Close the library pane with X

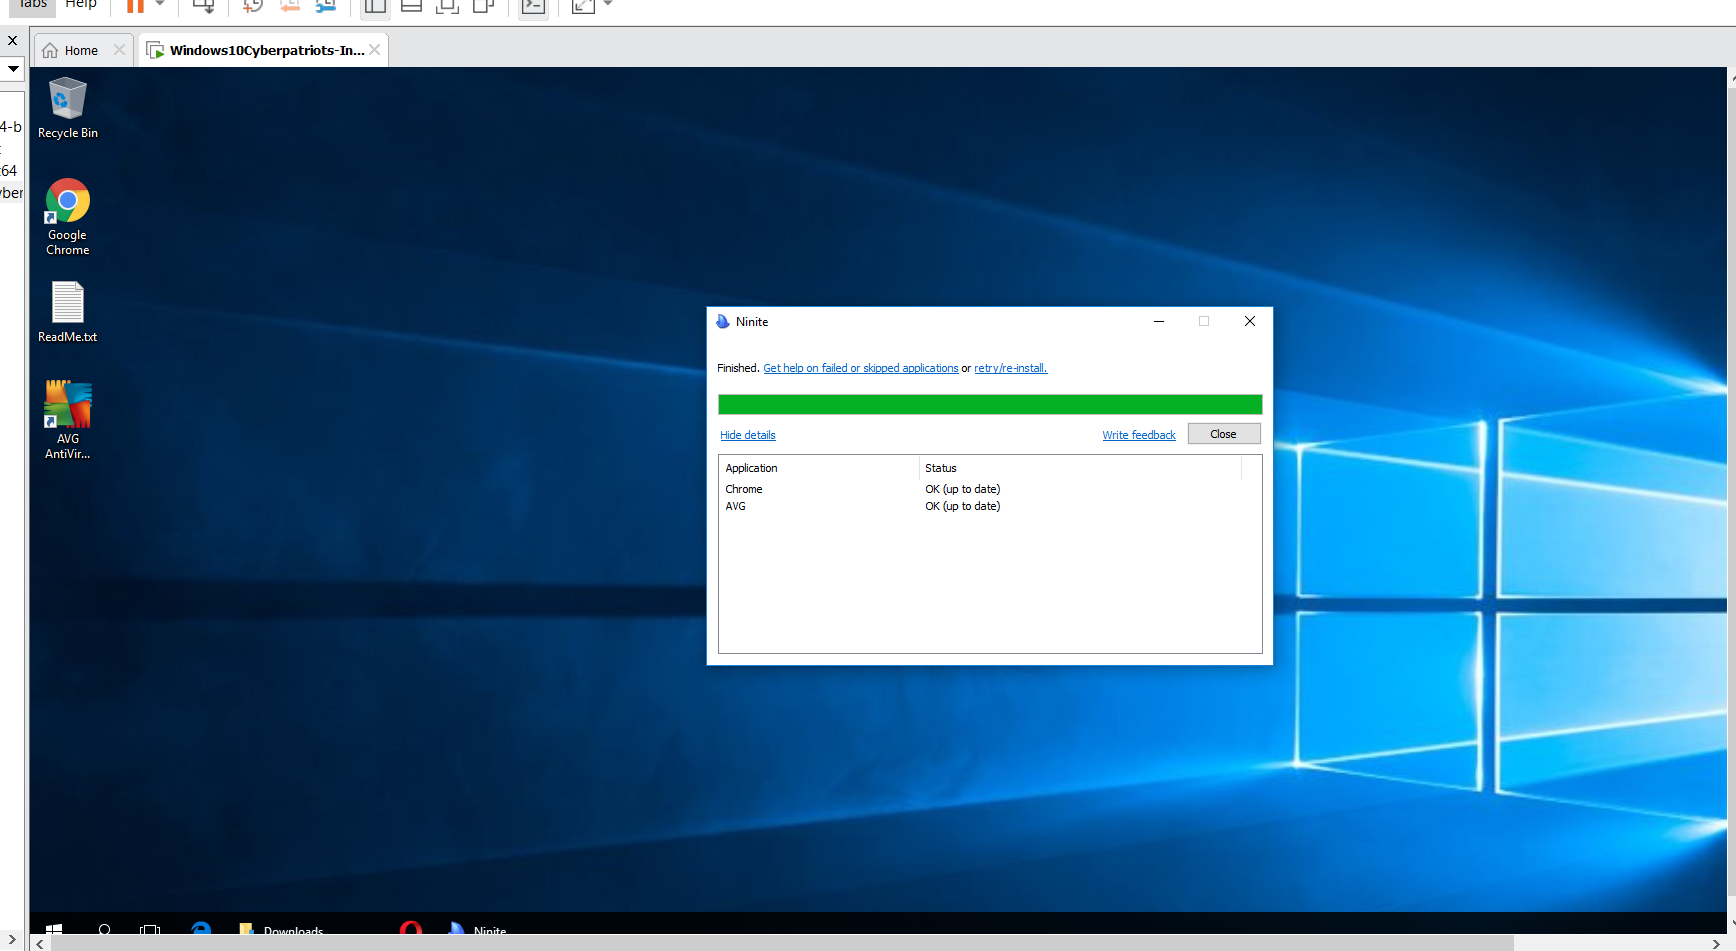[13, 41]
